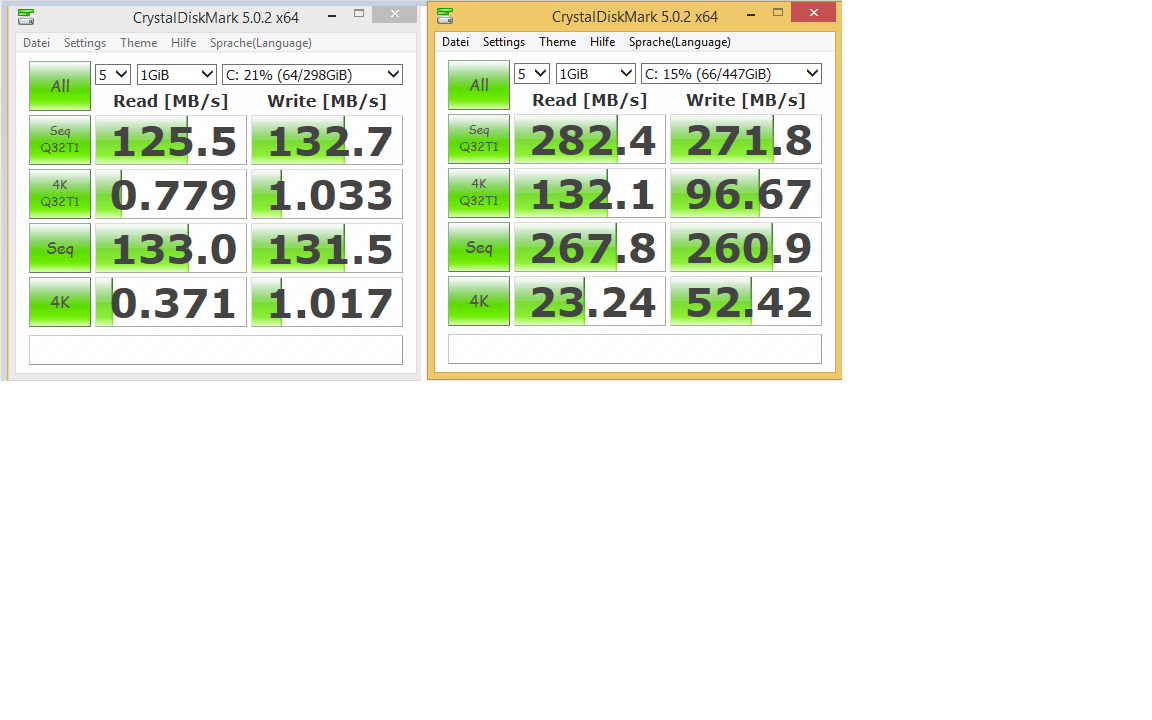
Task: Open Hilfe menu in right window
Action: 602,42
